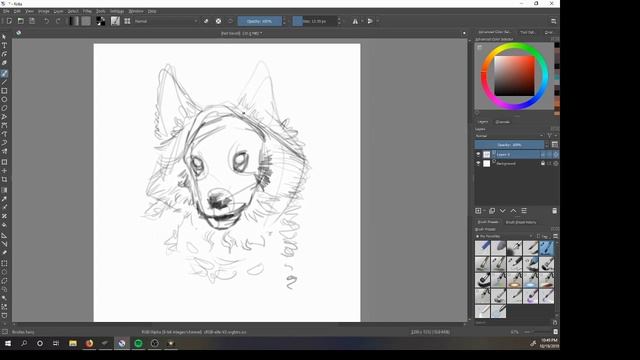Screen dimensions: 640x360
Task: Open the brush presets chooser grid
Action: [x=127, y=21]
